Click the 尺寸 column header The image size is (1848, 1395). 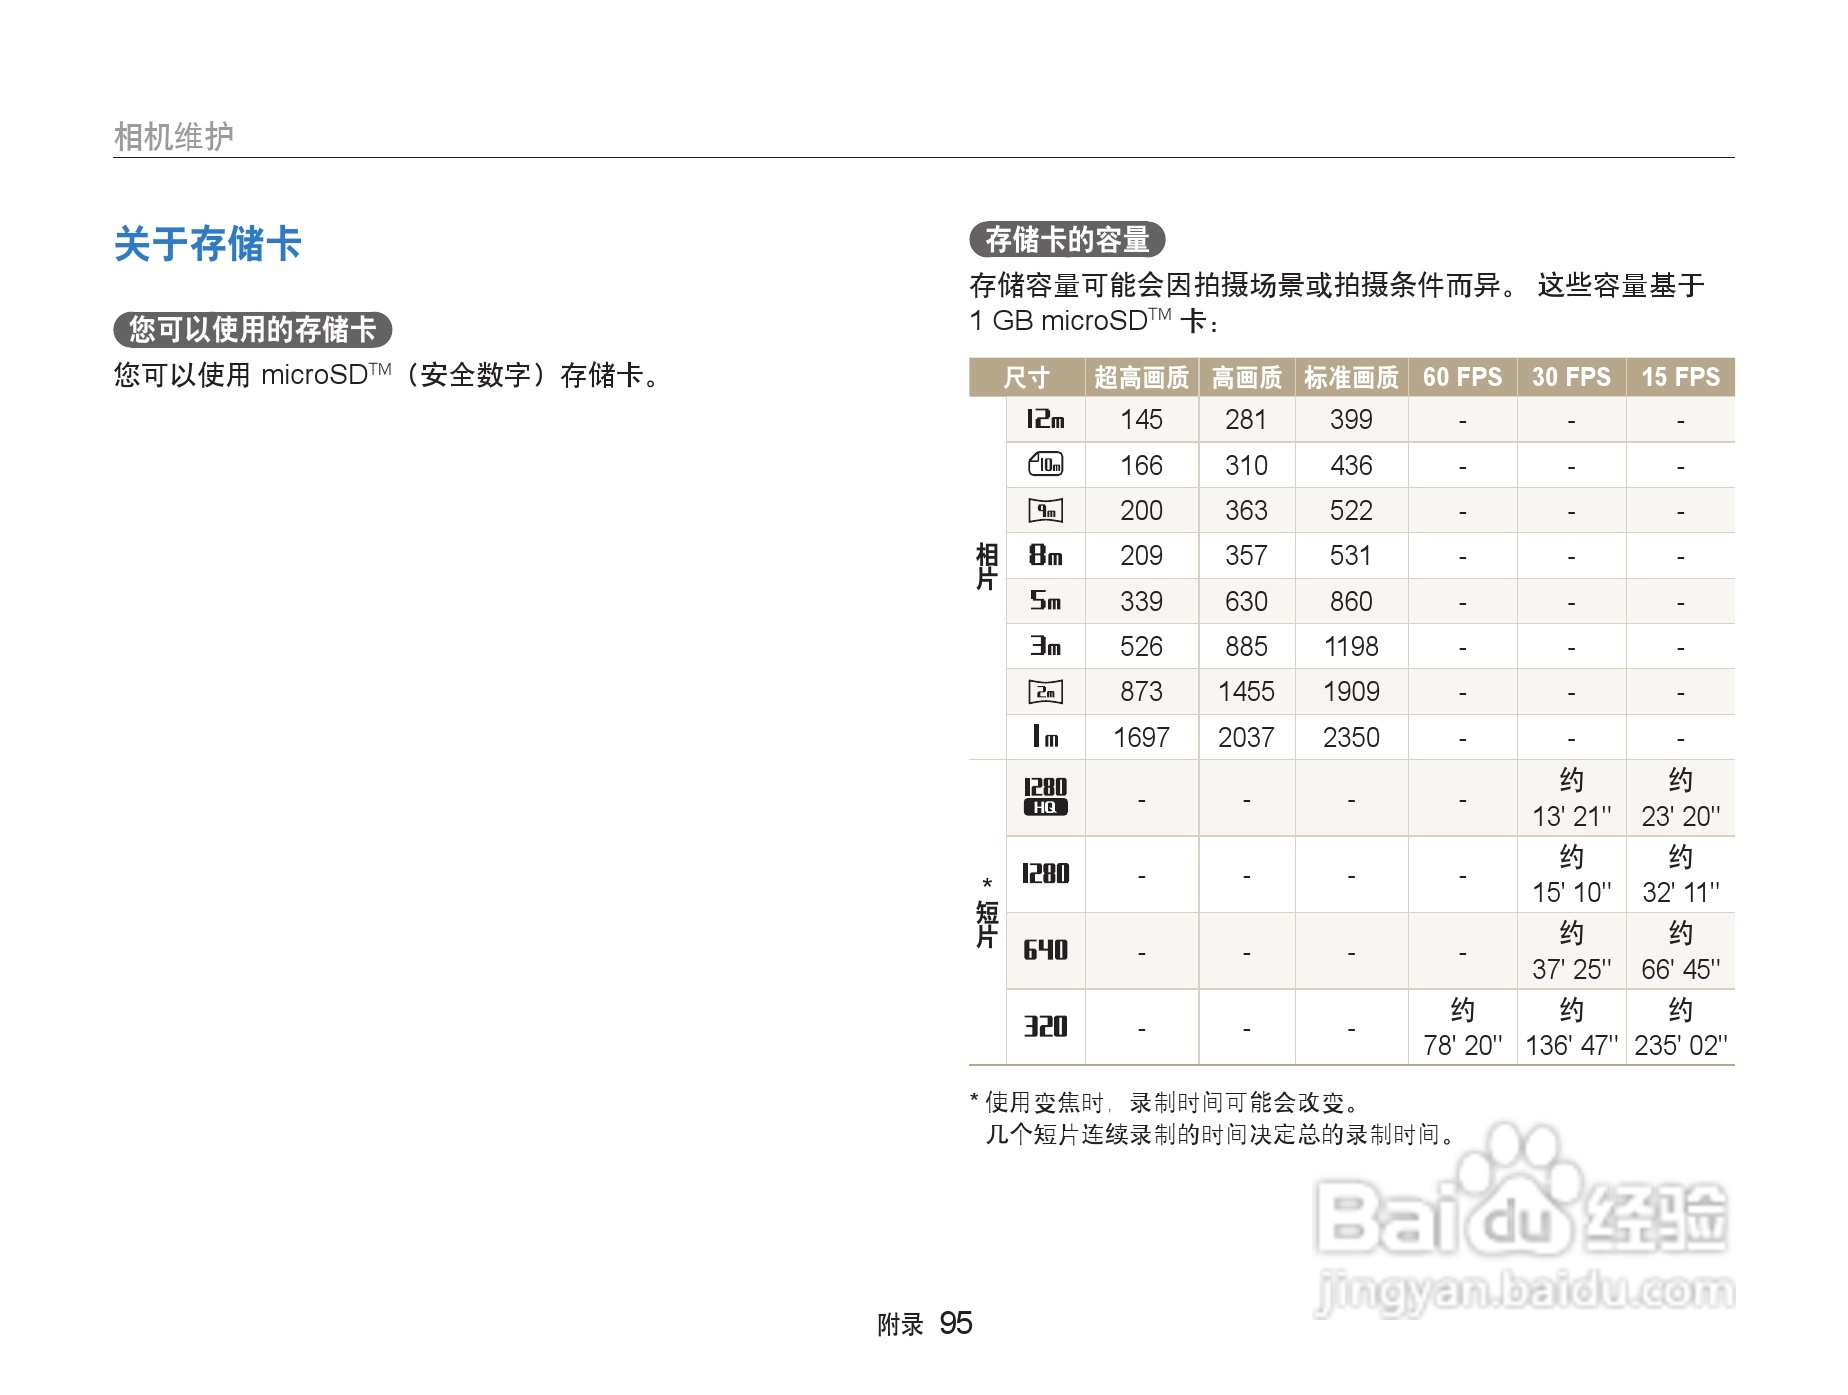pyautogui.click(x=1026, y=377)
